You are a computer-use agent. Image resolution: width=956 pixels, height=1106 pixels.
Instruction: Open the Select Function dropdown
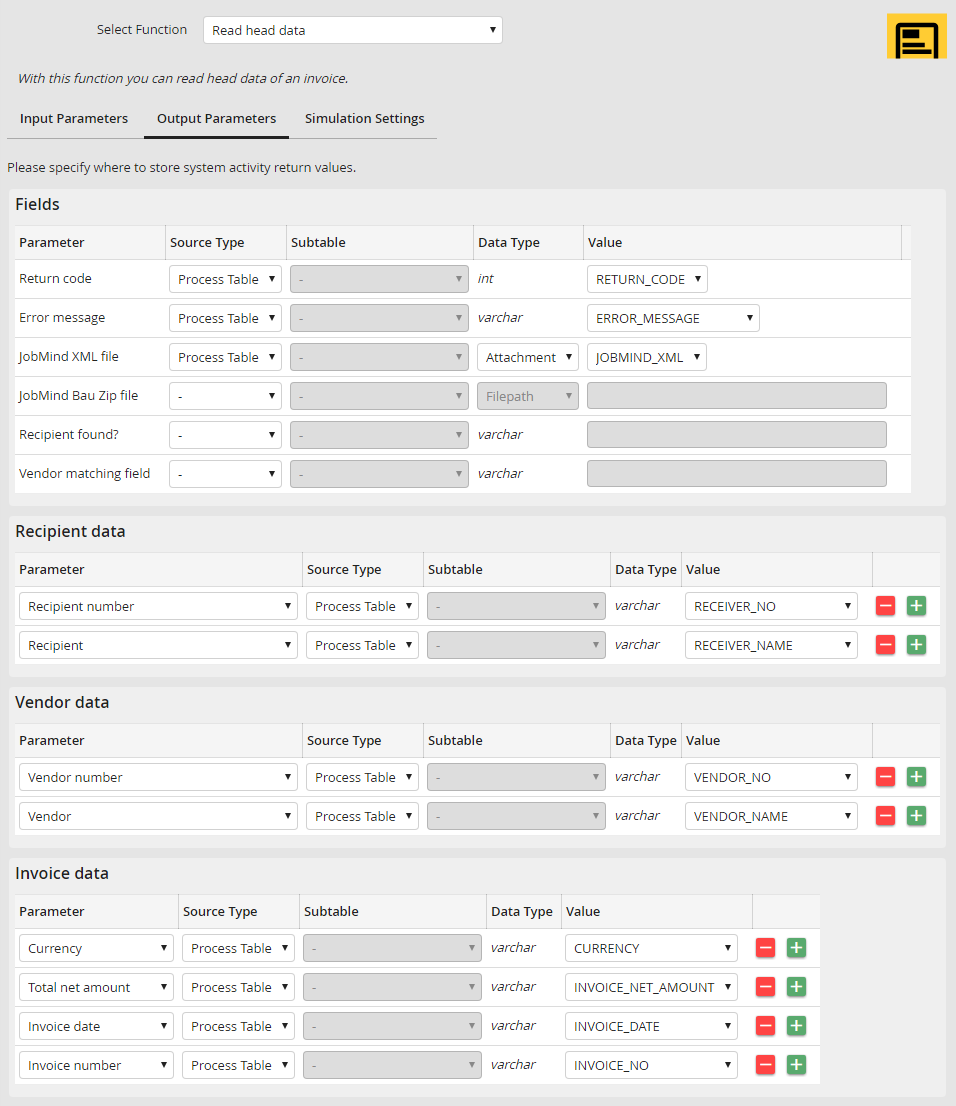[x=353, y=30]
